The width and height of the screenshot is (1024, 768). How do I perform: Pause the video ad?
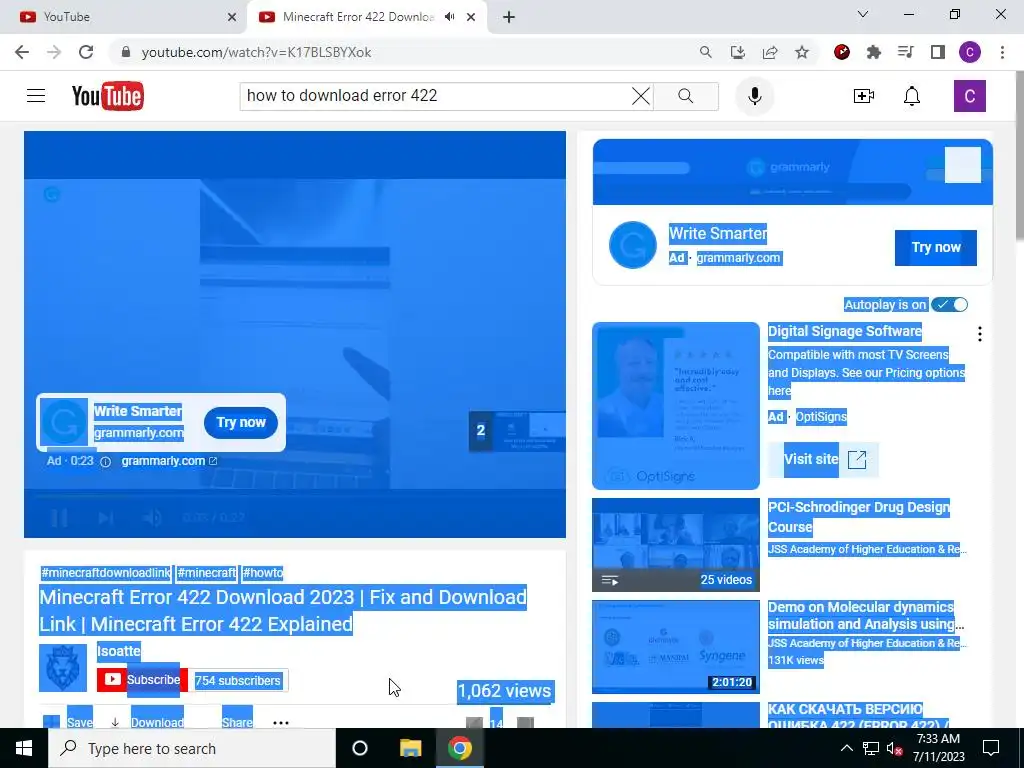point(59,518)
